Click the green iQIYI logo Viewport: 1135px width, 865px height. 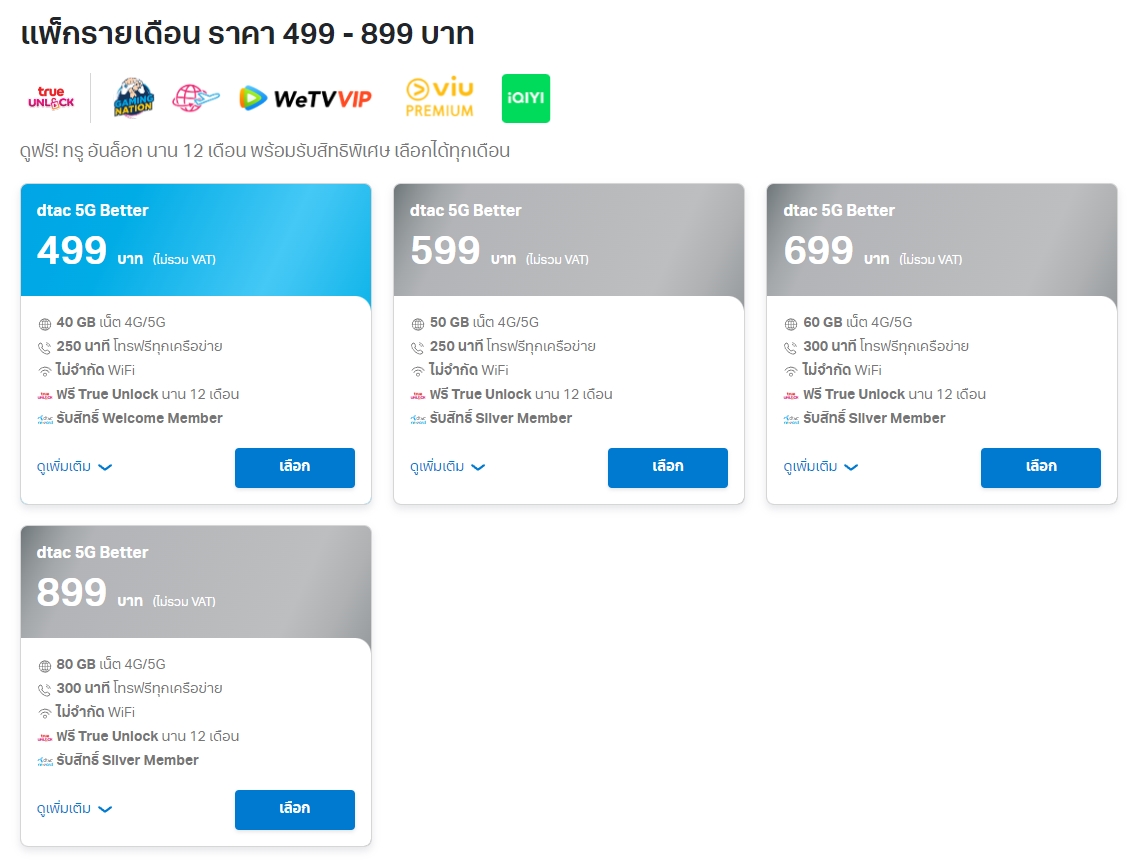pyautogui.click(x=526, y=98)
